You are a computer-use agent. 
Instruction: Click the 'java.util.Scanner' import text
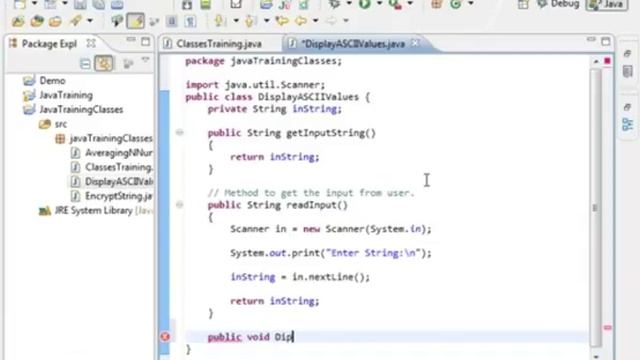(x=272, y=85)
